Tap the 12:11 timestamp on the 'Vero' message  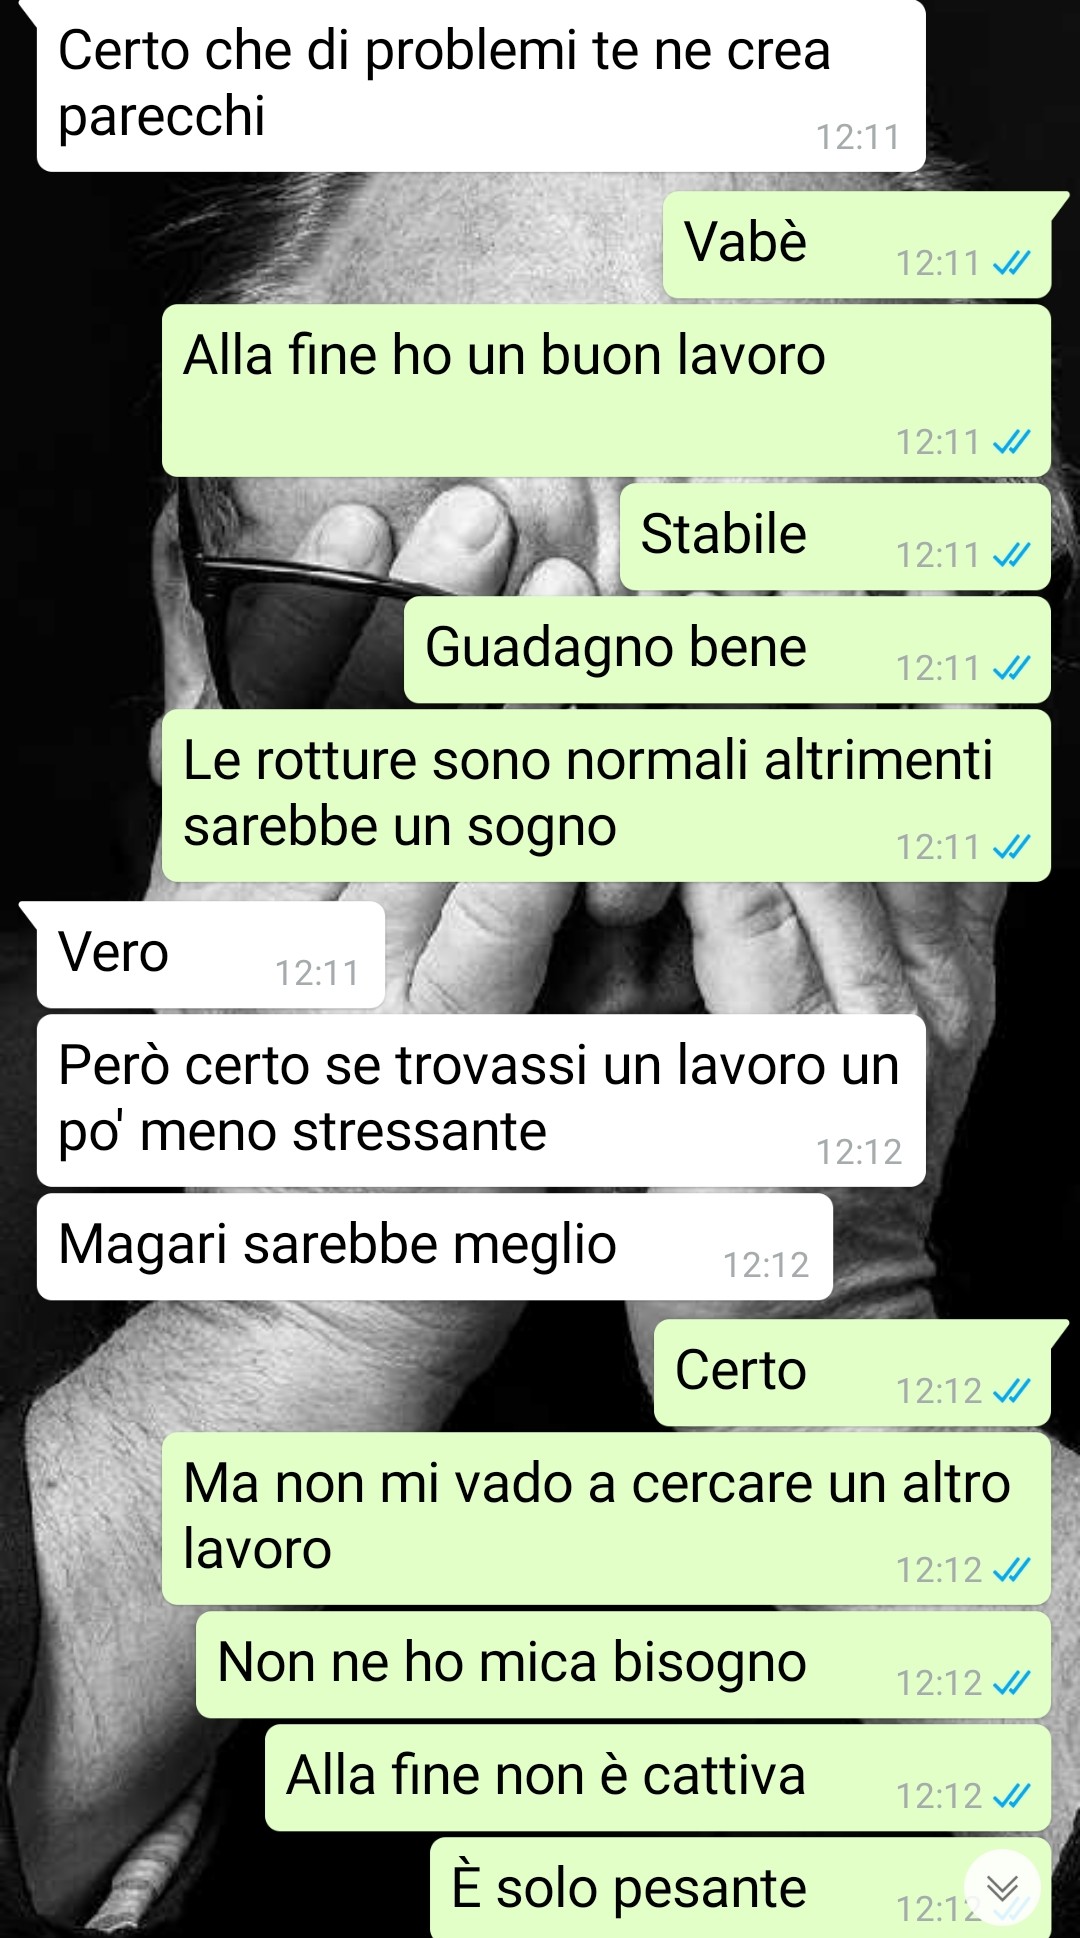tap(317, 973)
